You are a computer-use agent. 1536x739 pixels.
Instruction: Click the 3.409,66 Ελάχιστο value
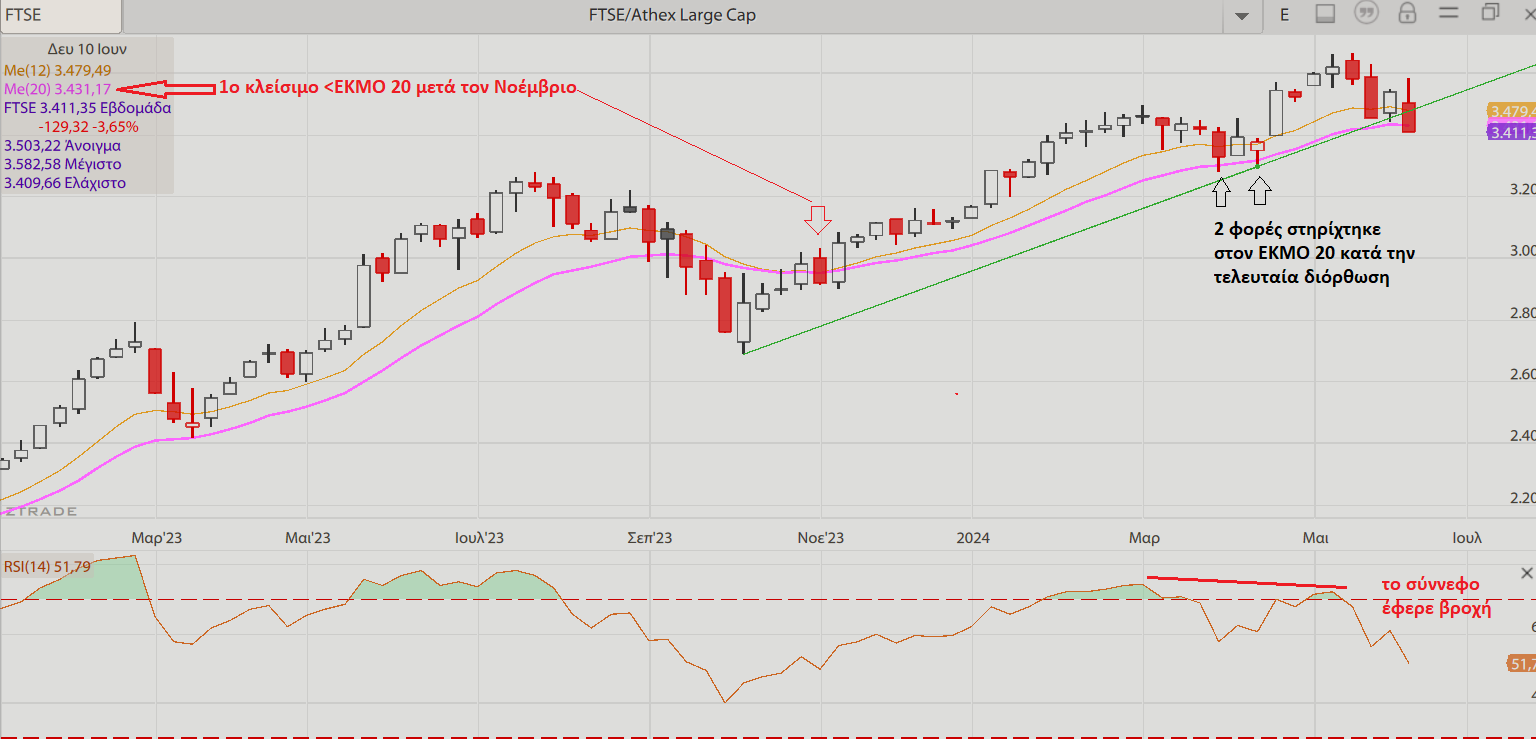pyautogui.click(x=65, y=183)
